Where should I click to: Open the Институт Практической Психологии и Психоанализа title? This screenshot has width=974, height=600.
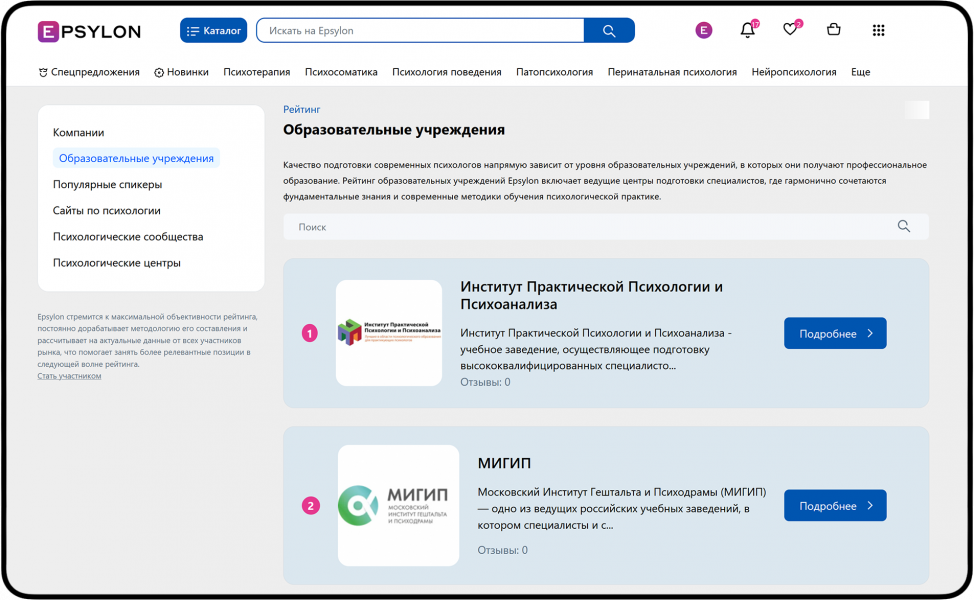591,295
